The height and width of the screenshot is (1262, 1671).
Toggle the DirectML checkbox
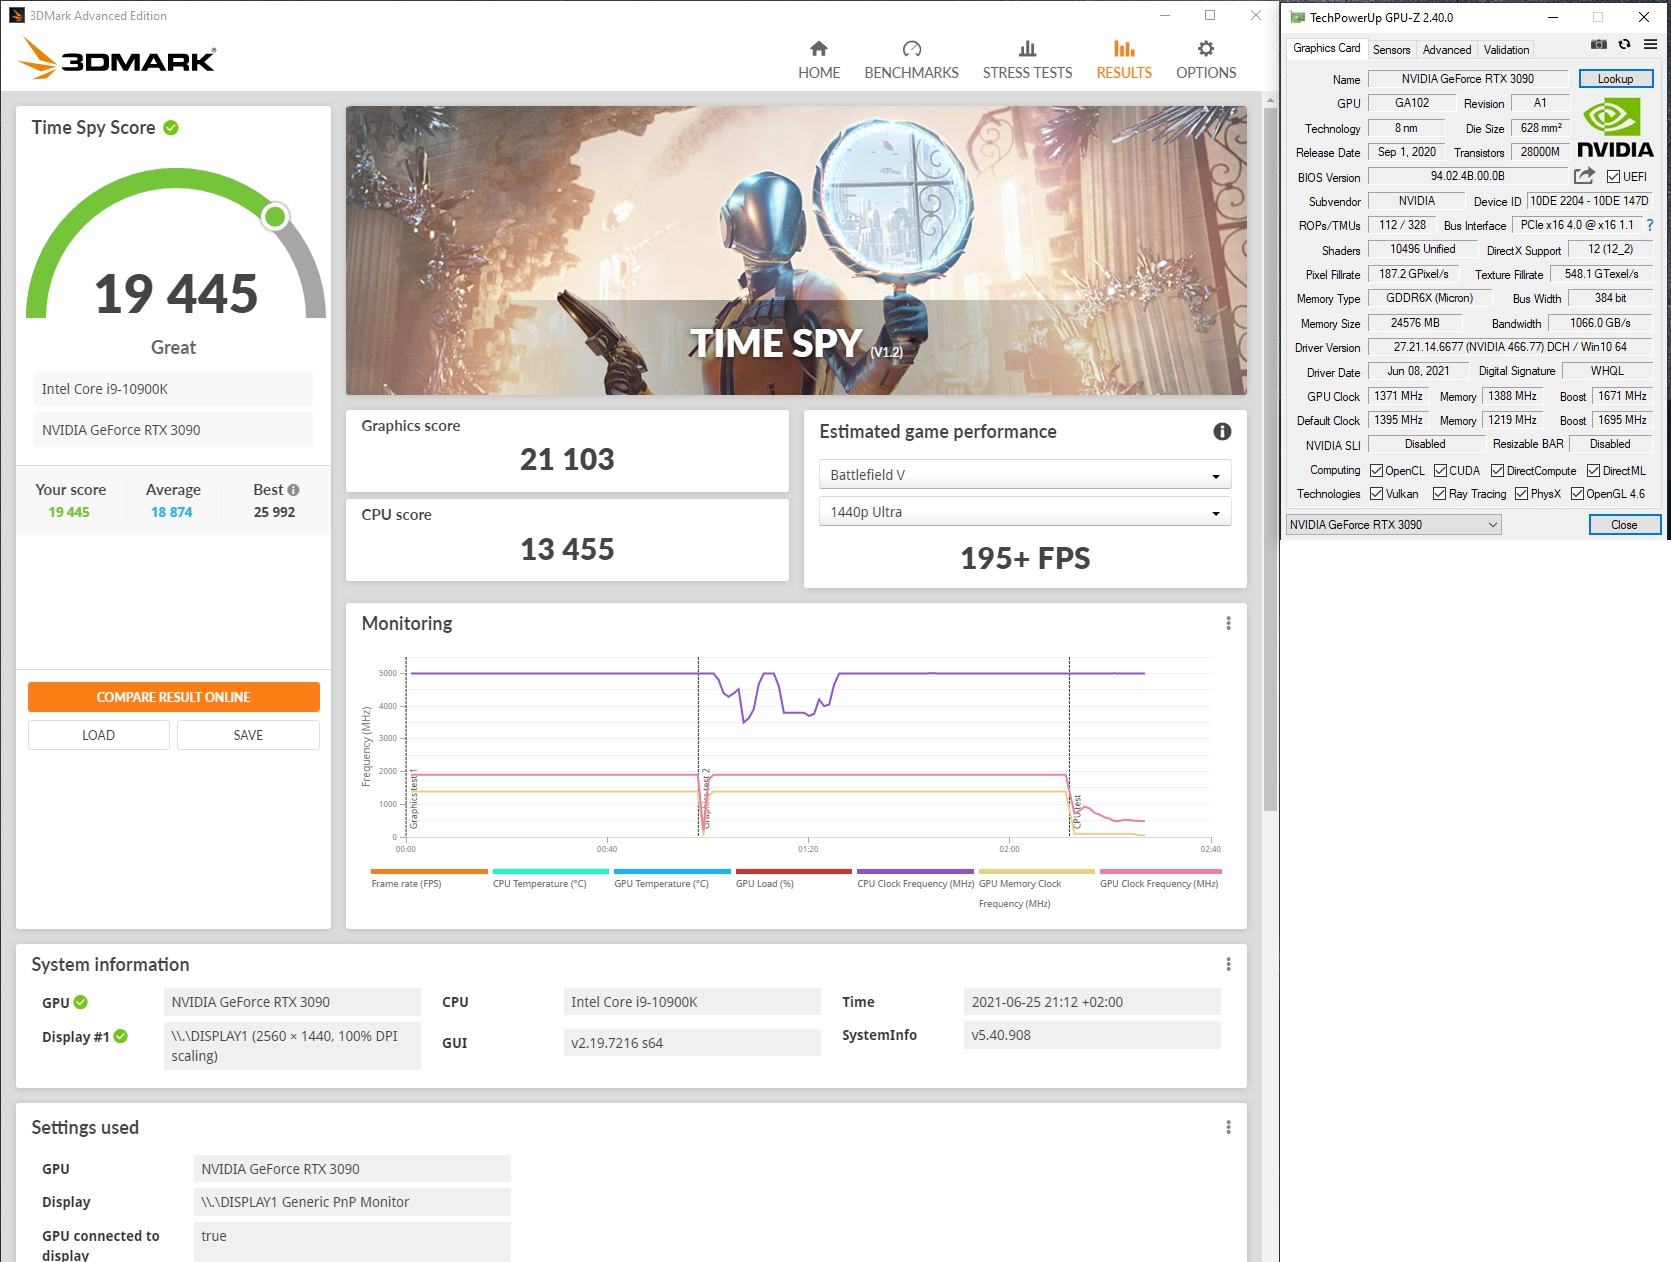(1593, 470)
